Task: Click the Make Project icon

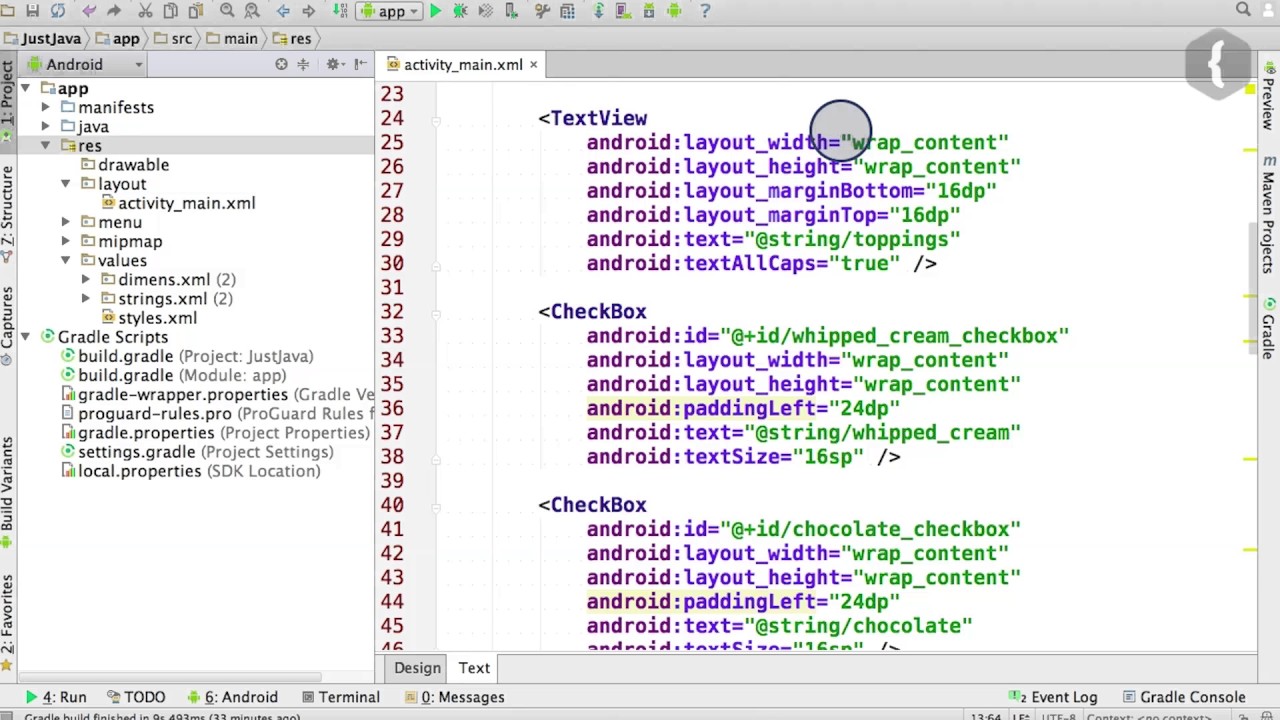Action: [x=341, y=11]
